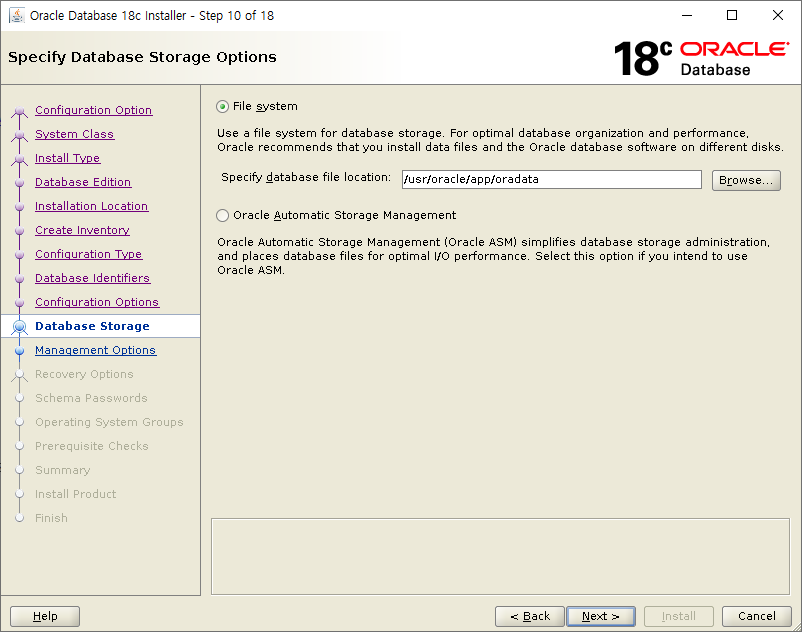The width and height of the screenshot is (802, 632).
Task: Open Browse for database file location
Action: click(746, 180)
